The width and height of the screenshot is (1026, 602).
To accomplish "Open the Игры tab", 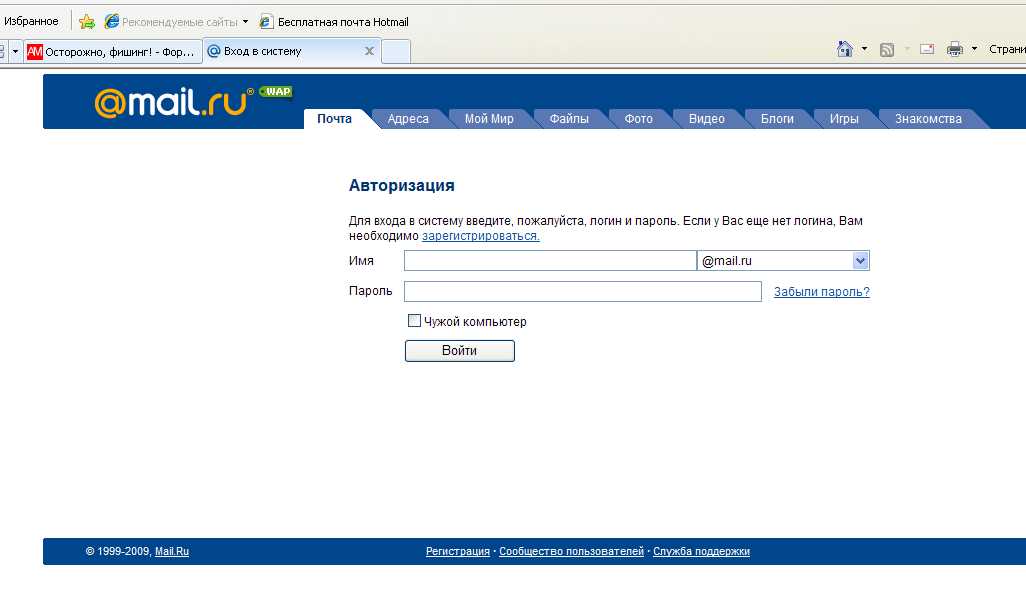I will tap(844, 119).
